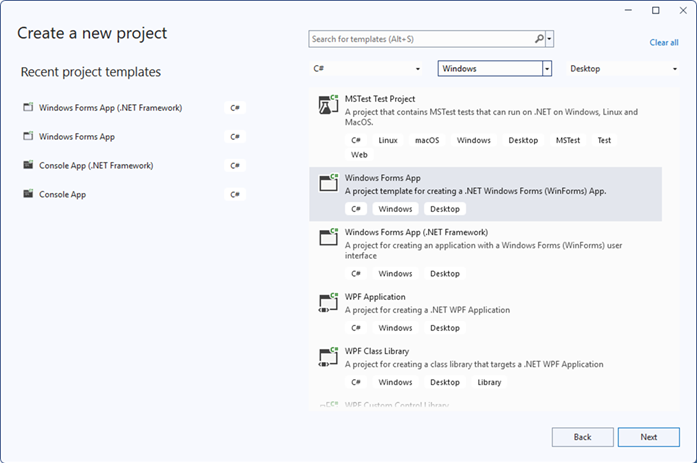Open the C# language filter dropdown
This screenshot has height=463, width=697.
[366, 68]
